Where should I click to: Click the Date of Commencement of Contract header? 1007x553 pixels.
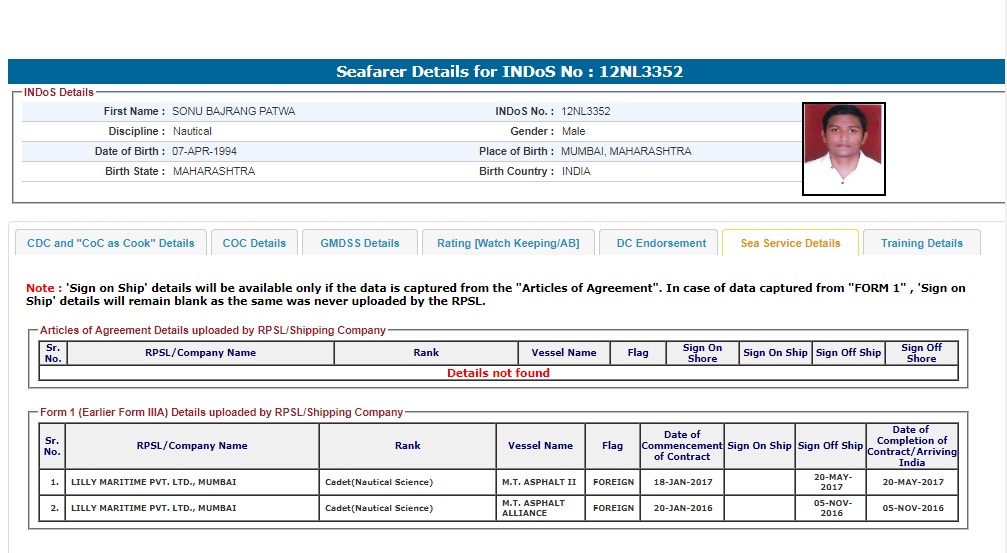pyautogui.click(x=682, y=445)
